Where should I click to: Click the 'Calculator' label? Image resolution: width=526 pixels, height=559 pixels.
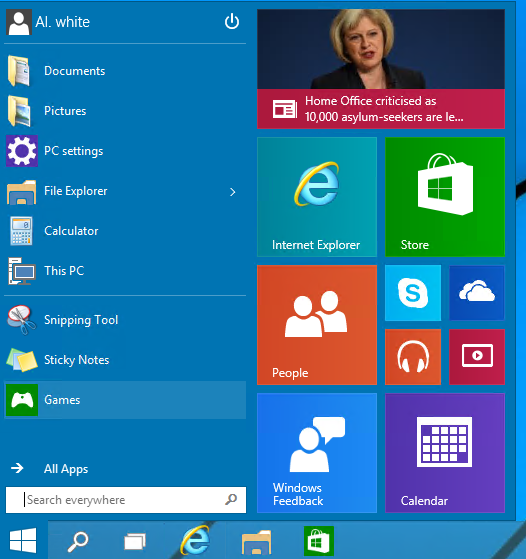coord(71,231)
